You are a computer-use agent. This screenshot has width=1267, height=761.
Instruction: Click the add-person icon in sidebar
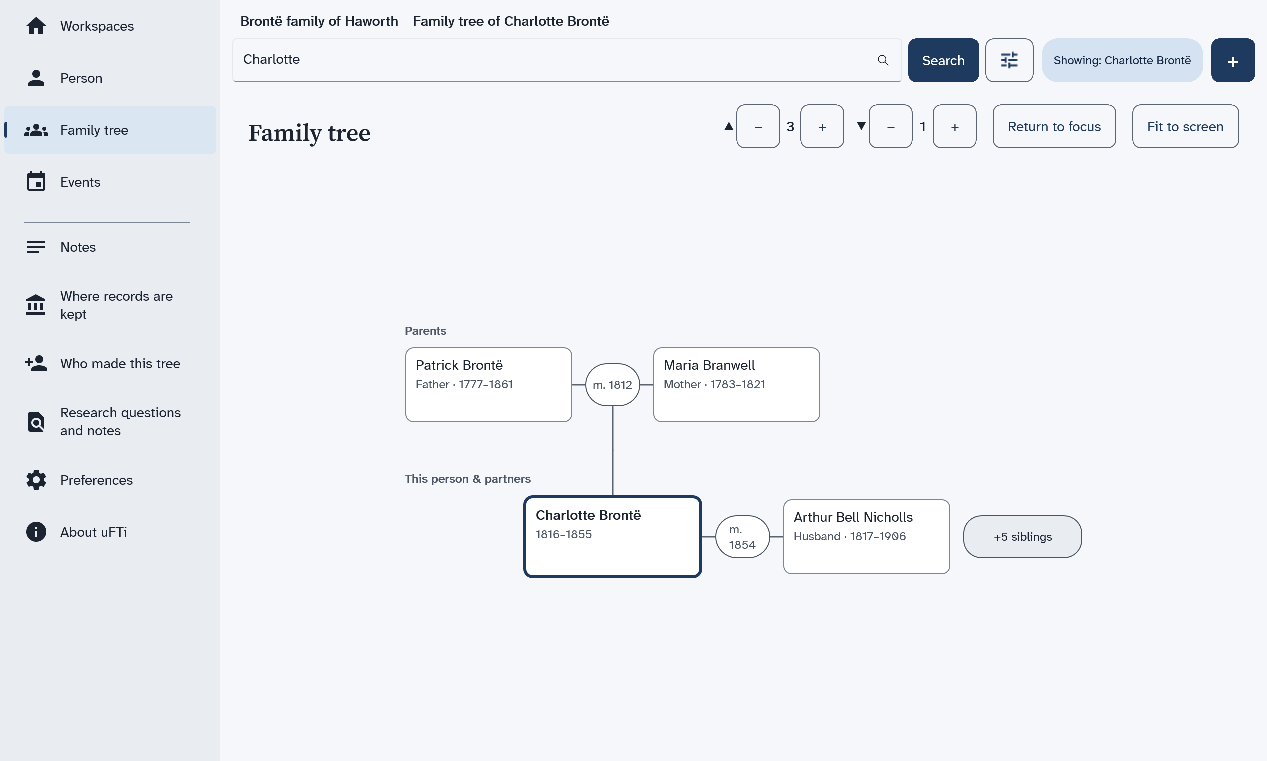coord(36,364)
